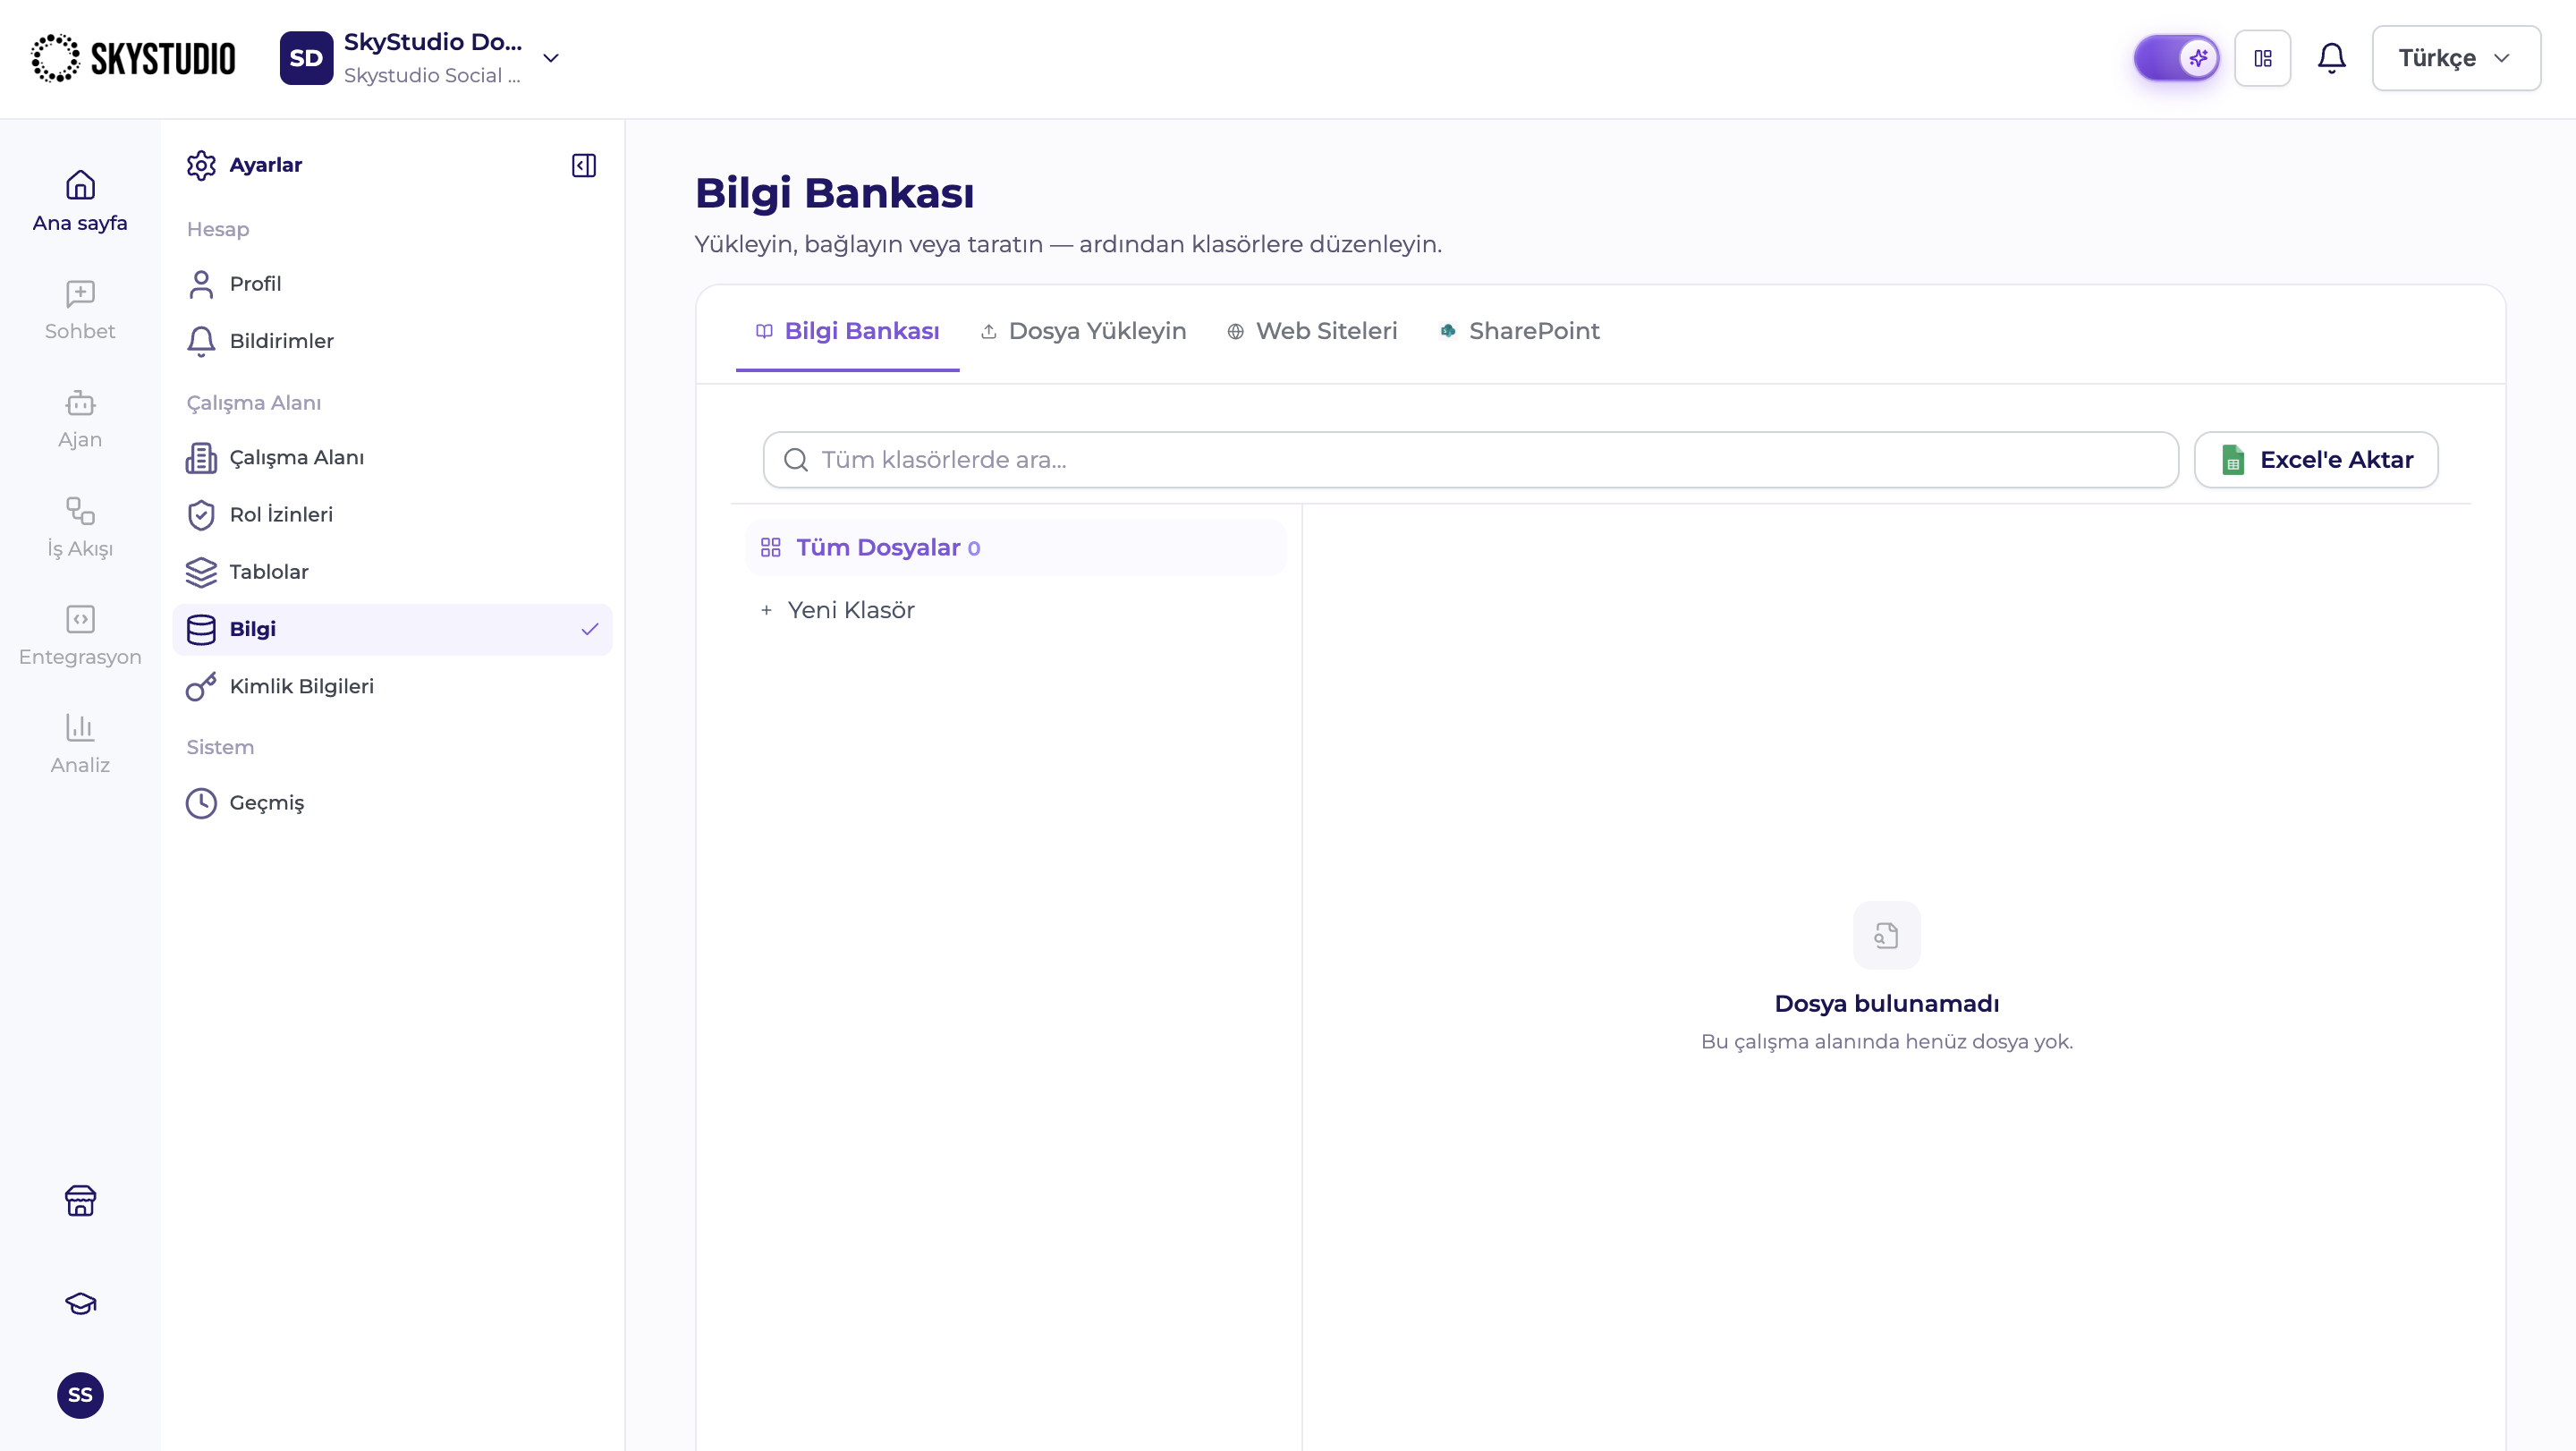The height and width of the screenshot is (1451, 2576).
Task: Open the marketplace store icon
Action: [x=80, y=1200]
